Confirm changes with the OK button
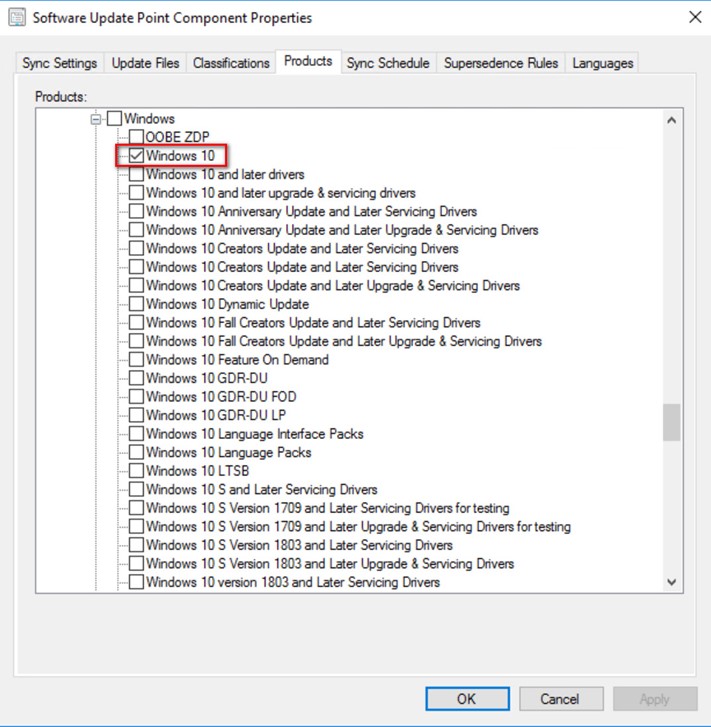The width and height of the screenshot is (711, 727). [467, 699]
